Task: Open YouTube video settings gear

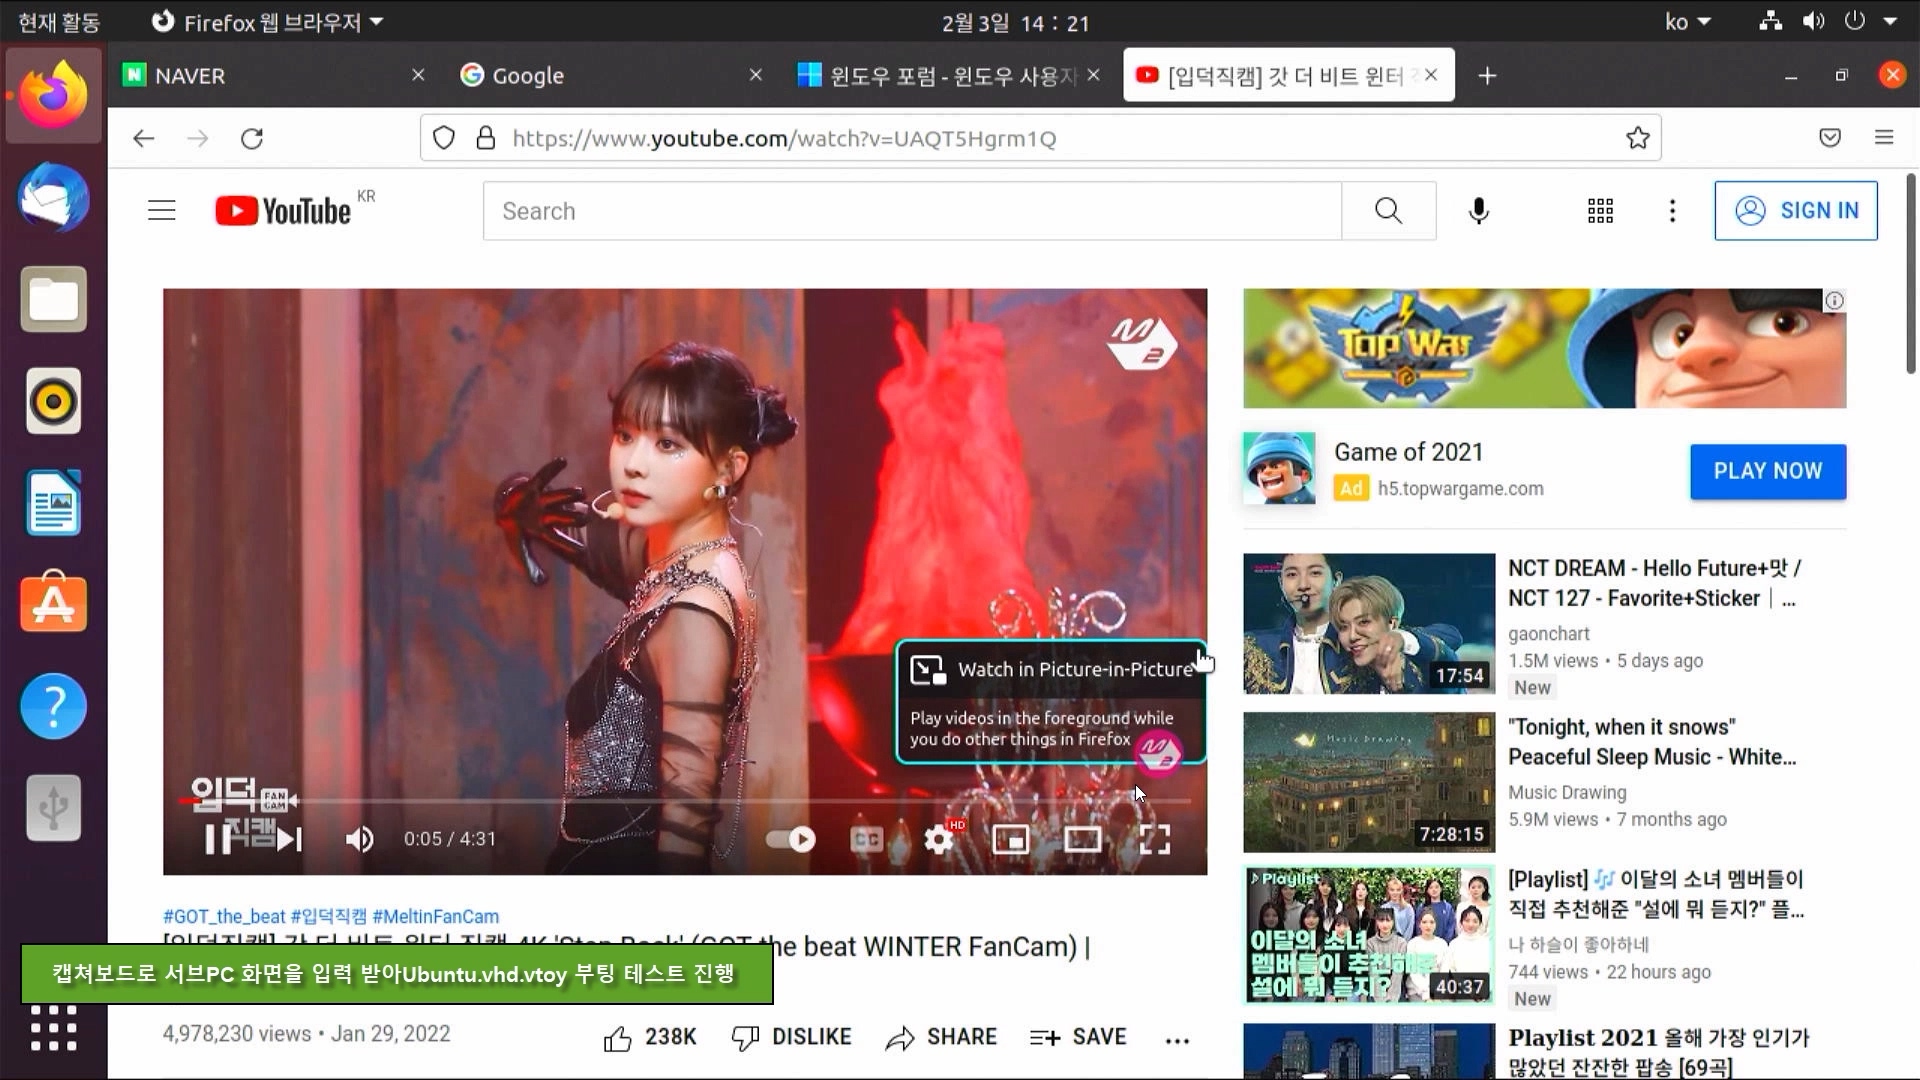Action: tap(938, 840)
